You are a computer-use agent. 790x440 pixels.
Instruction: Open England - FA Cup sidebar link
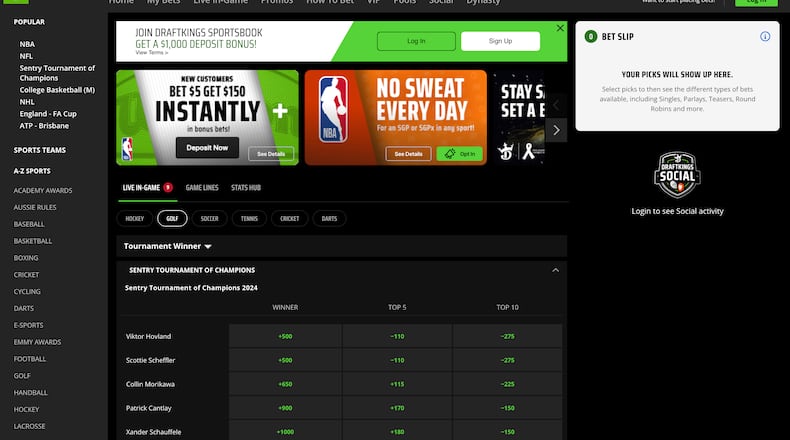click(48, 114)
